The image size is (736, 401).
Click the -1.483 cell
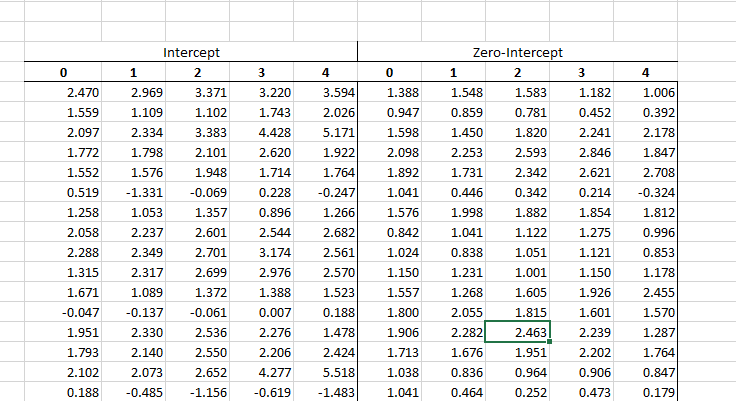tap(326, 393)
